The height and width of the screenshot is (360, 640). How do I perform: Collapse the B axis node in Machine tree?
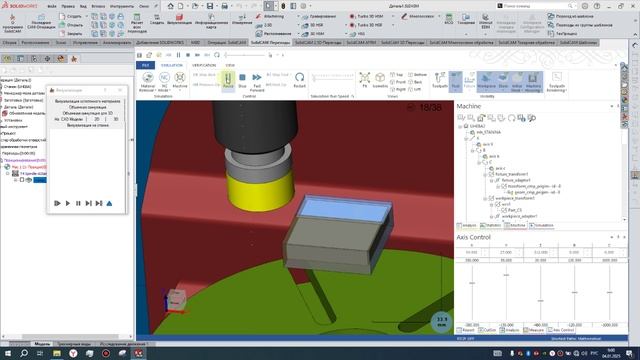473,151
